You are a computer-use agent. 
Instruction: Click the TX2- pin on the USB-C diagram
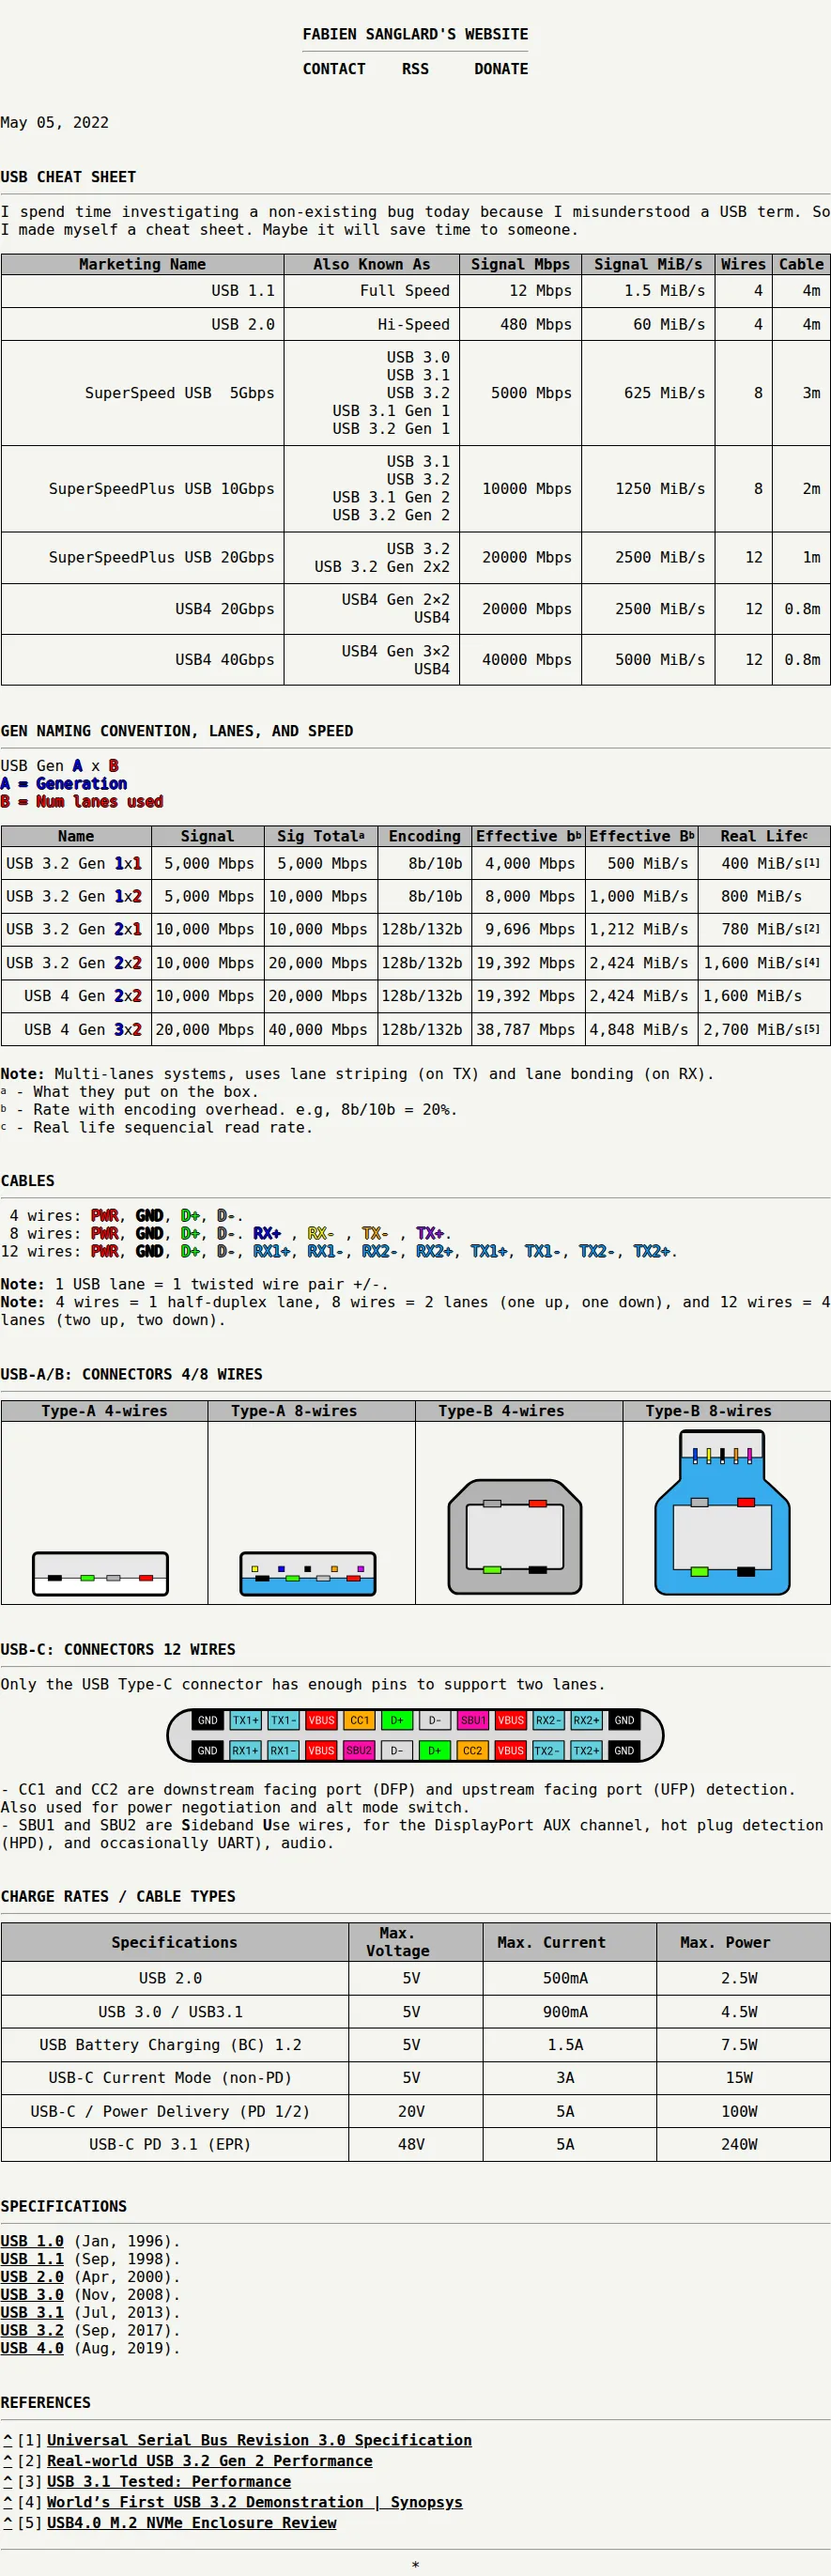tap(547, 1750)
